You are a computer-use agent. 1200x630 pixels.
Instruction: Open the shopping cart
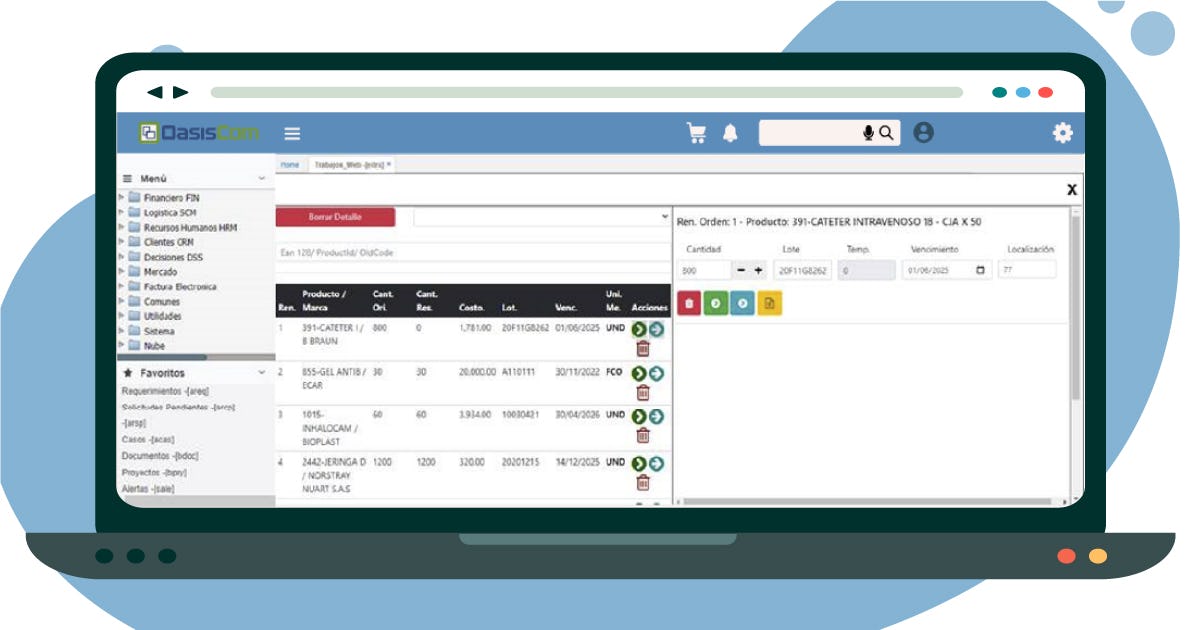(x=696, y=133)
